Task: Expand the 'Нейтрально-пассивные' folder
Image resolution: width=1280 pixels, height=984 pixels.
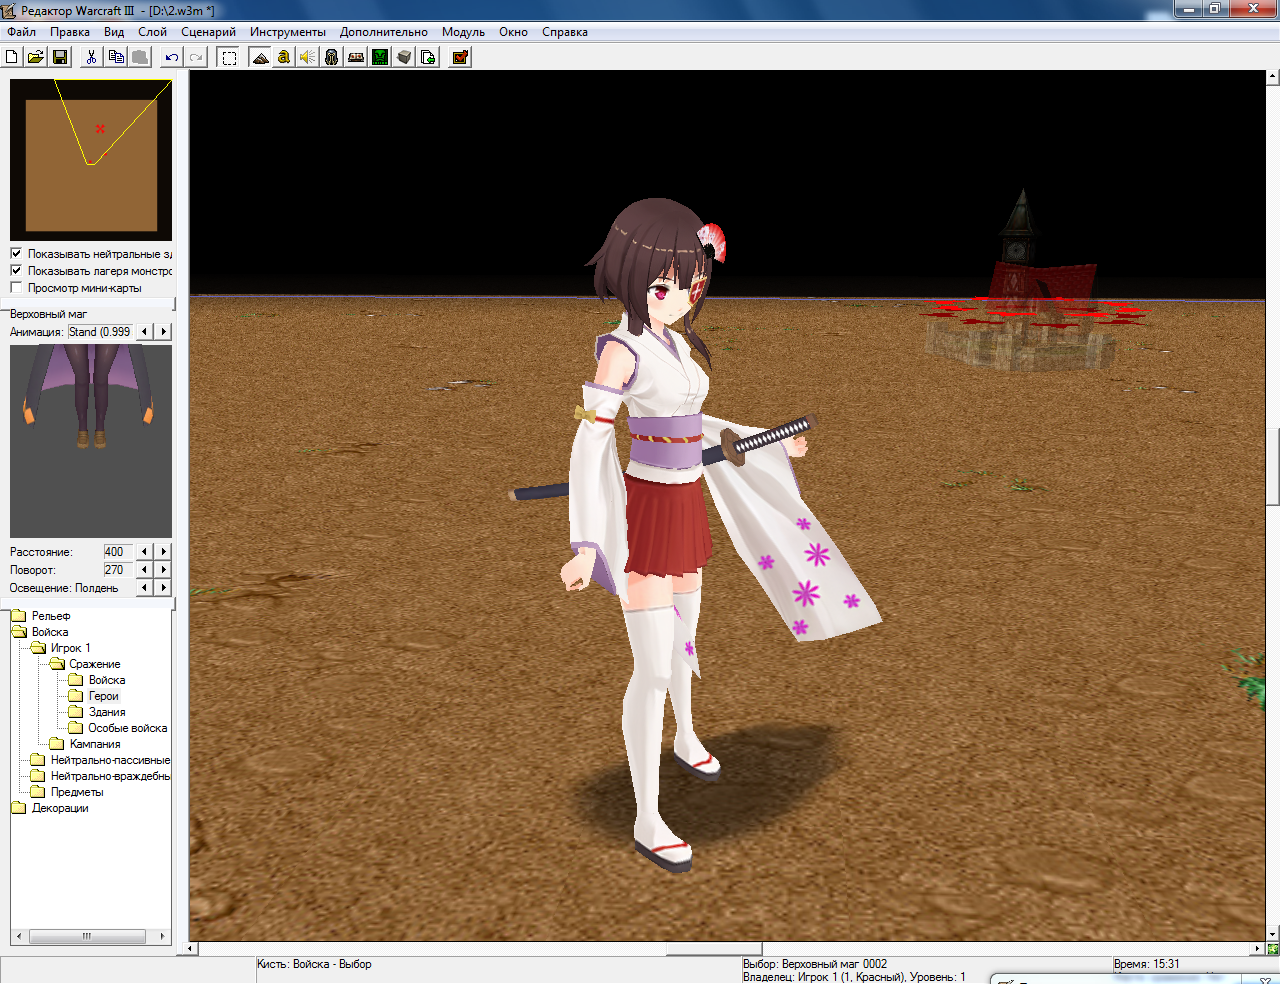Action: tap(38, 760)
